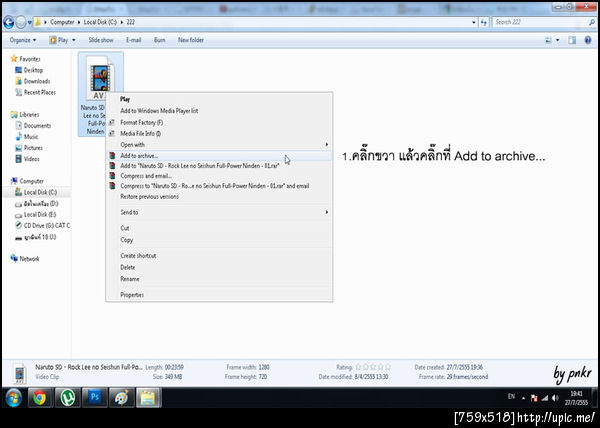Click Play in the context menu

tap(219, 99)
